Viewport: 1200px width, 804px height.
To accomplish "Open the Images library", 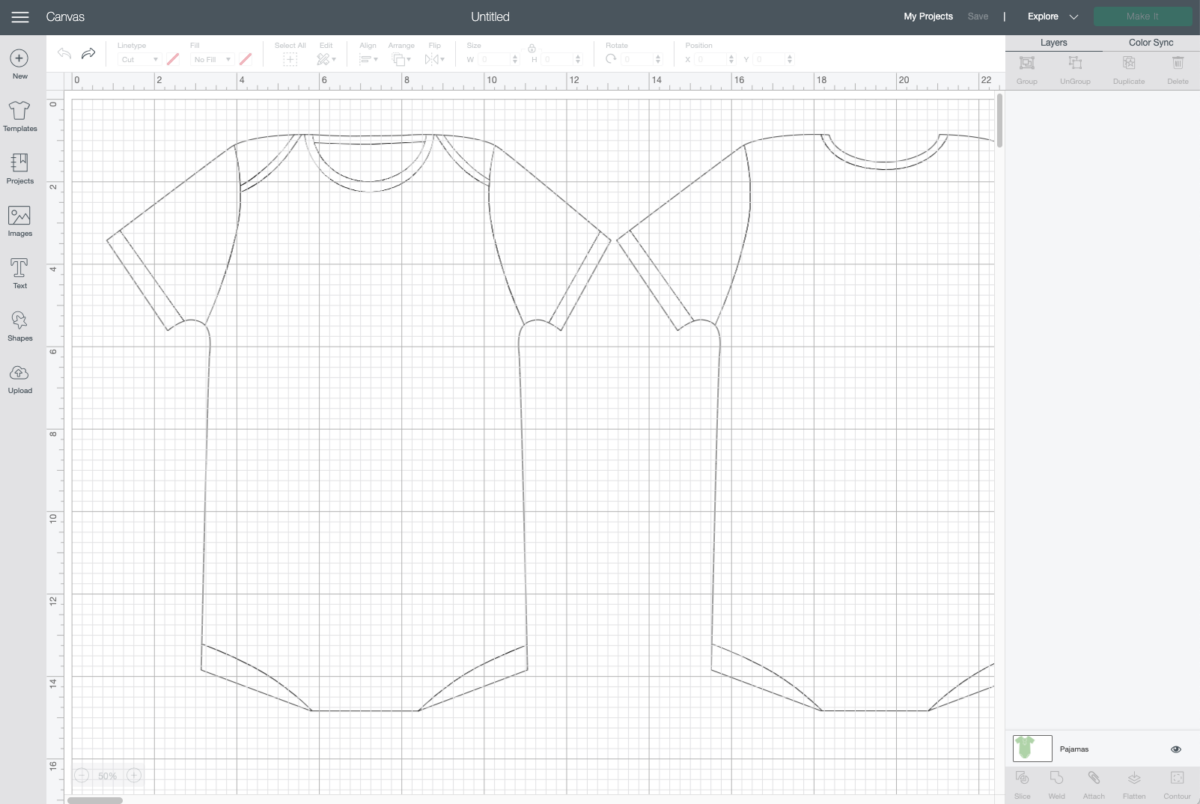I will pyautogui.click(x=20, y=221).
